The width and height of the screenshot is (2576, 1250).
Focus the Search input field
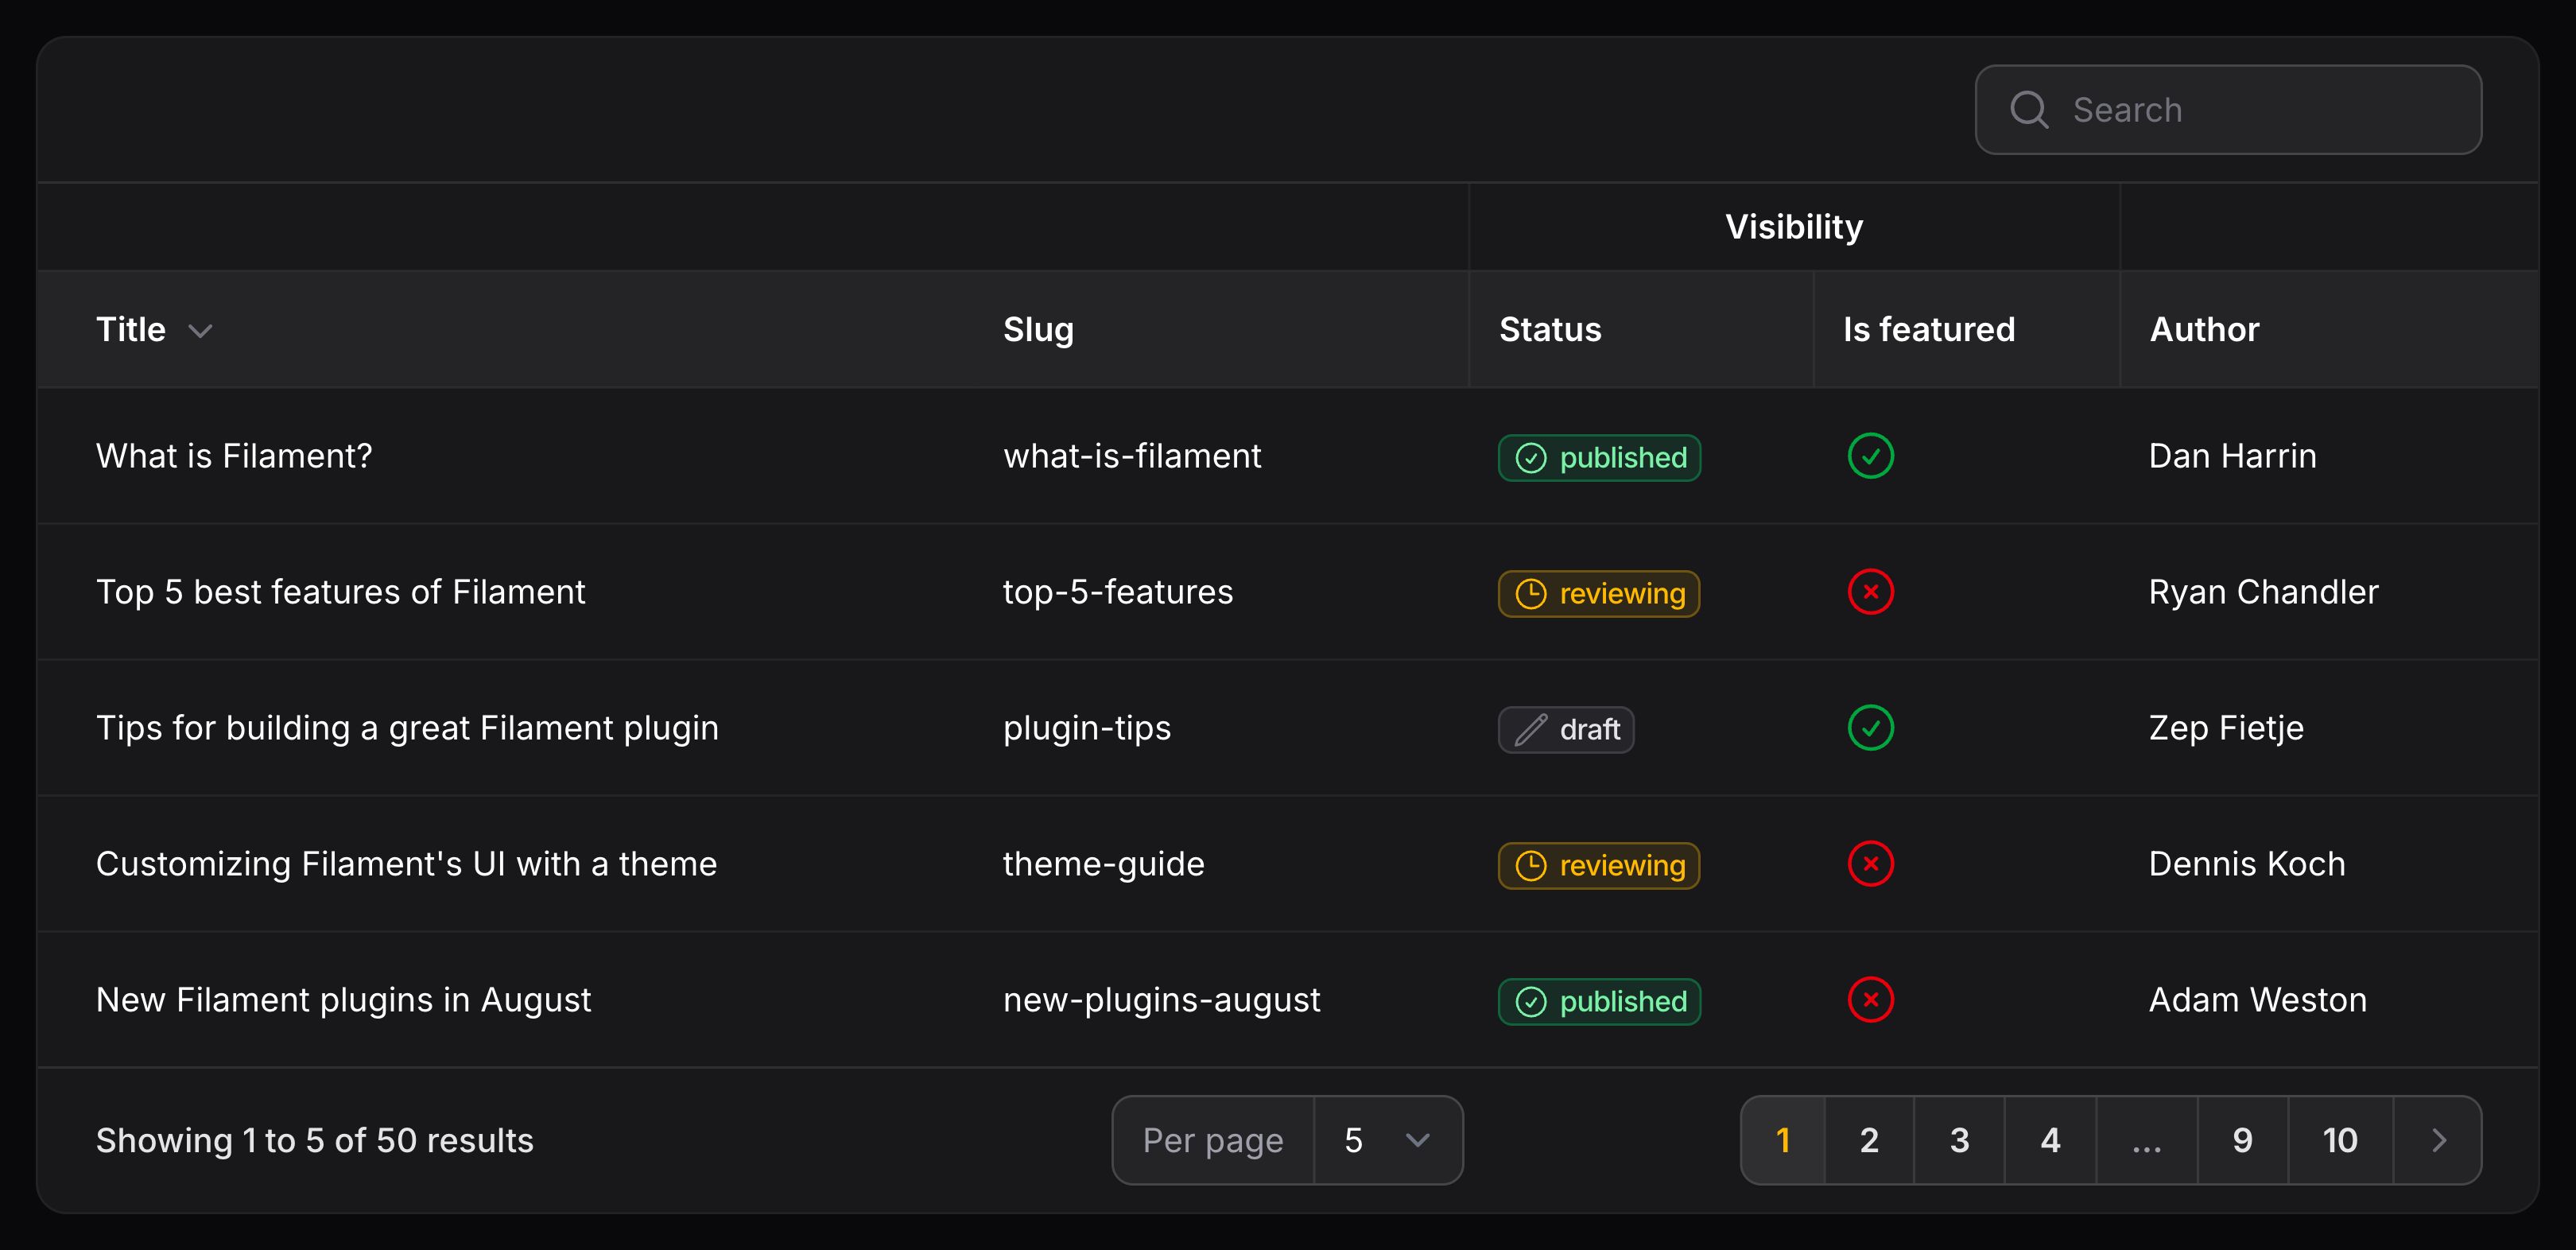[x=2228, y=110]
